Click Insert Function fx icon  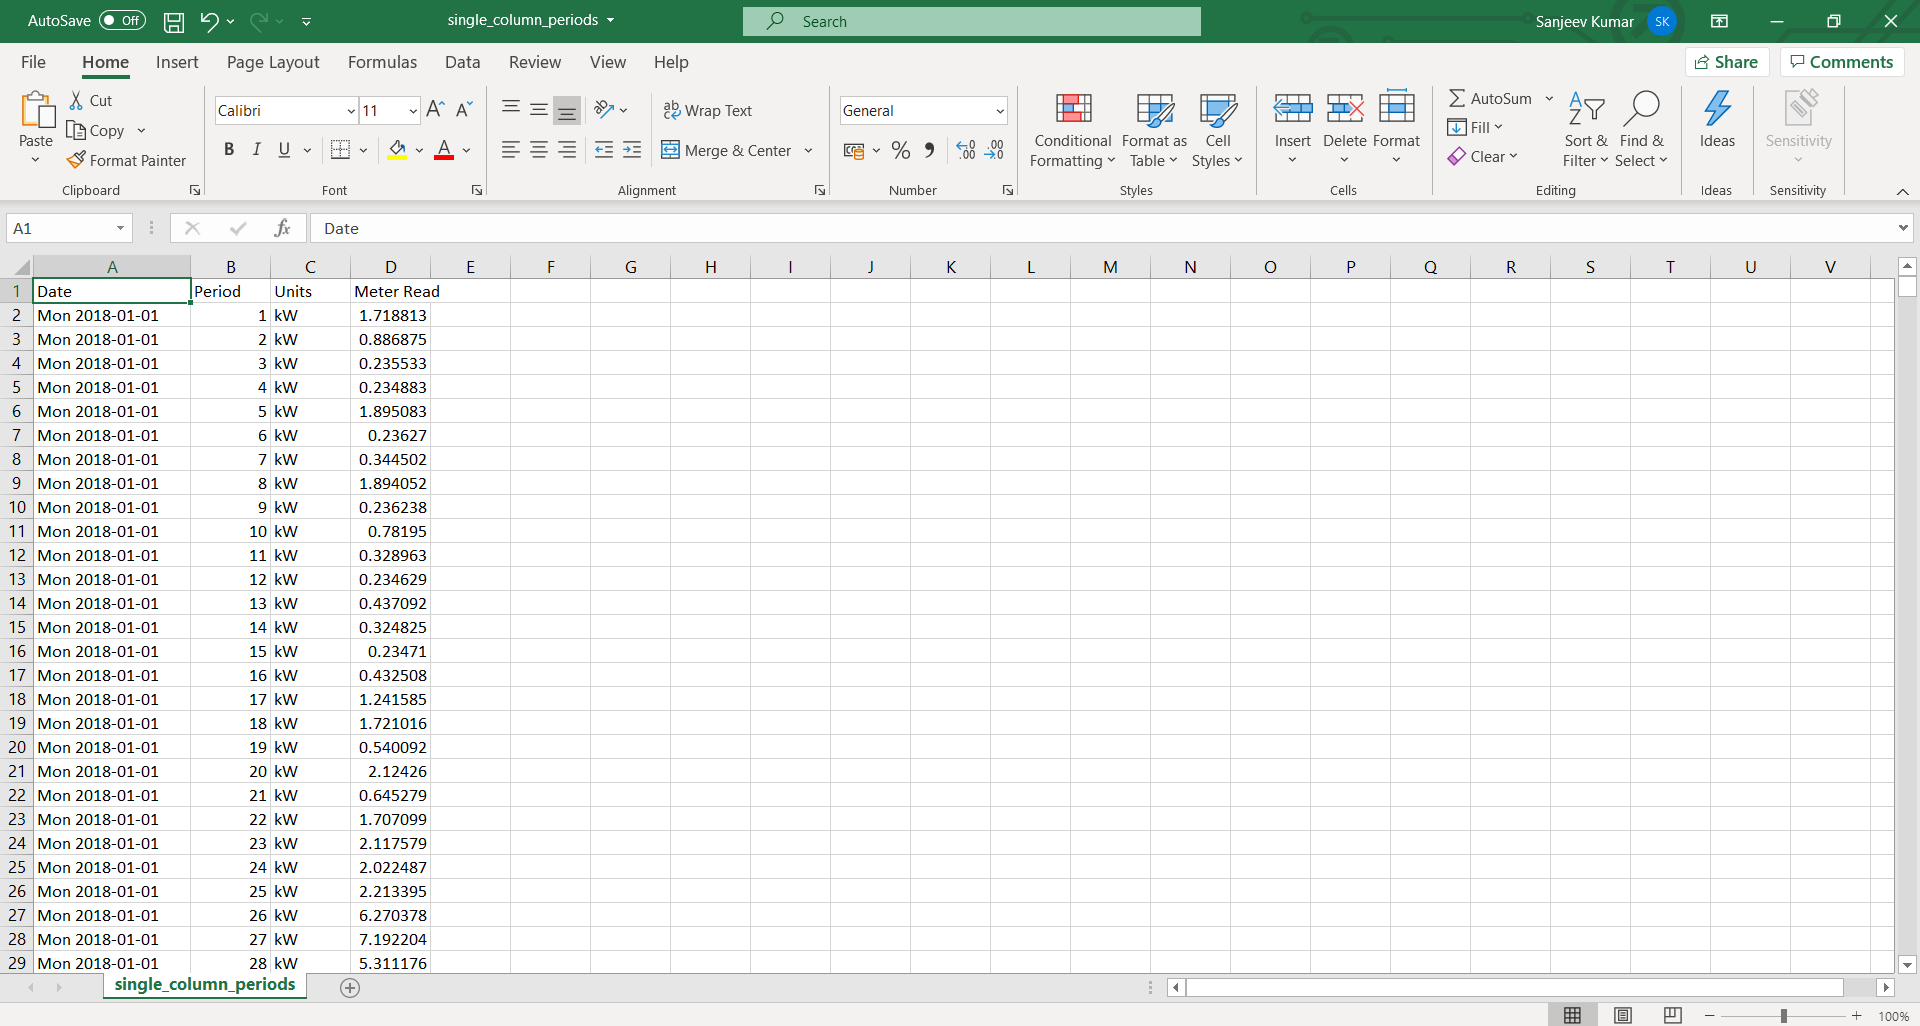pos(283,228)
